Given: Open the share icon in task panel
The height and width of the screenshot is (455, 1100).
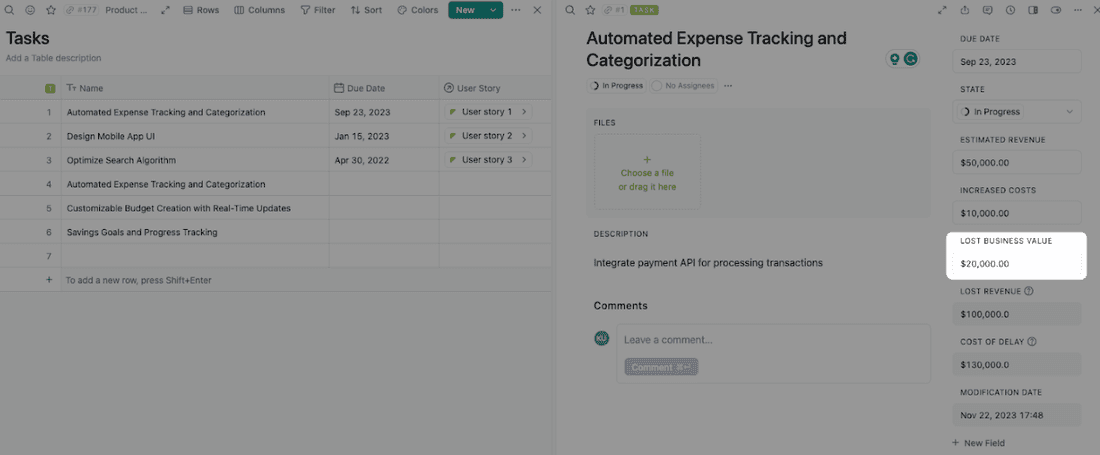Looking at the screenshot, I should click(x=965, y=10).
